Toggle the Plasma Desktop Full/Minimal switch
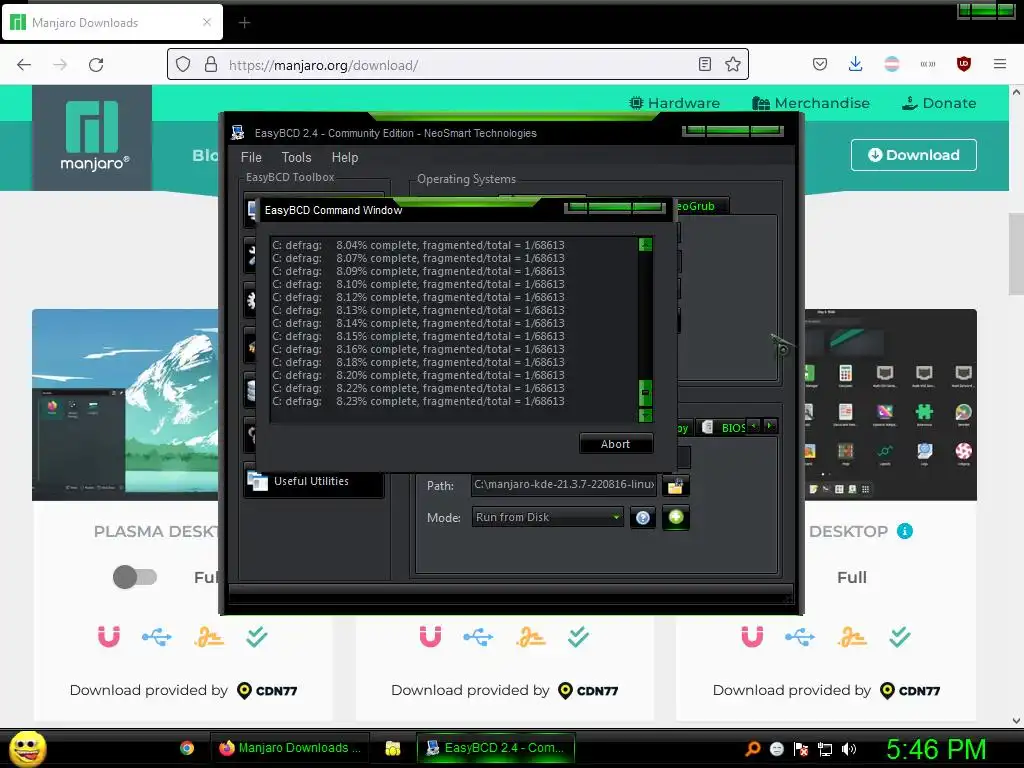This screenshot has width=1024, height=768. click(135, 577)
